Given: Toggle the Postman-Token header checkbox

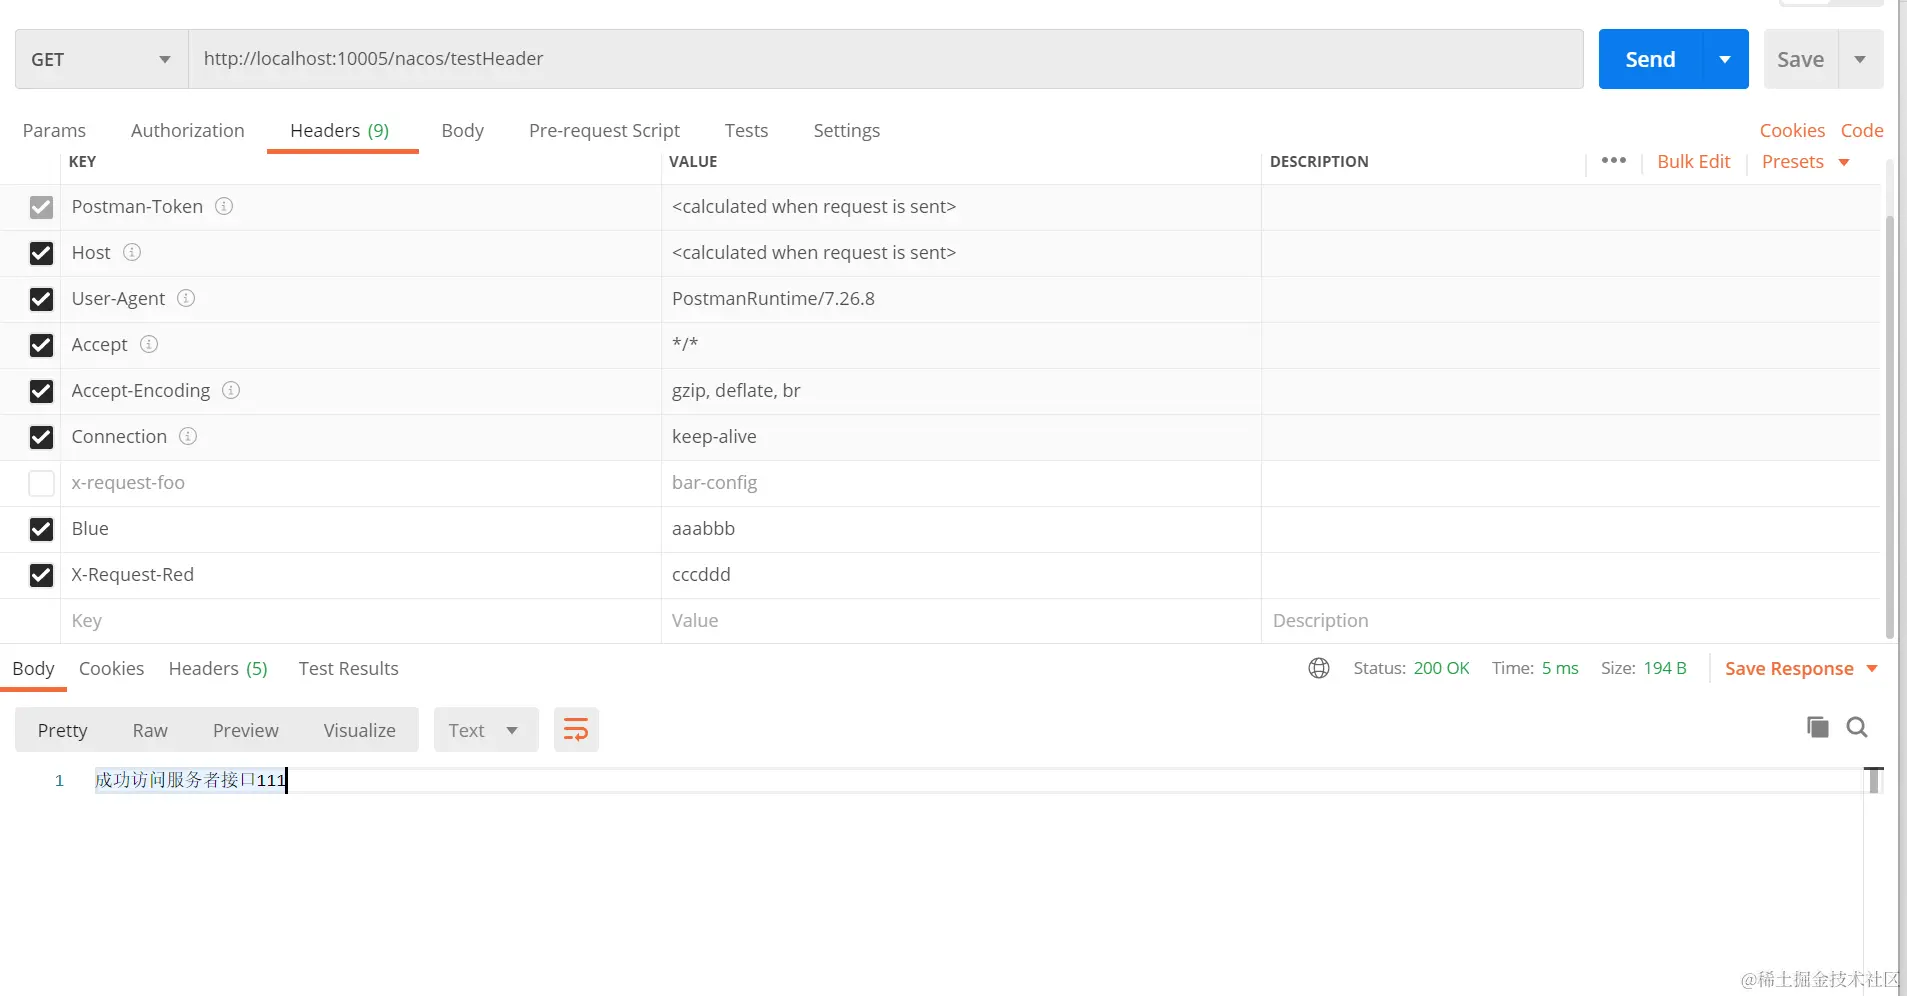Looking at the screenshot, I should click(41, 207).
